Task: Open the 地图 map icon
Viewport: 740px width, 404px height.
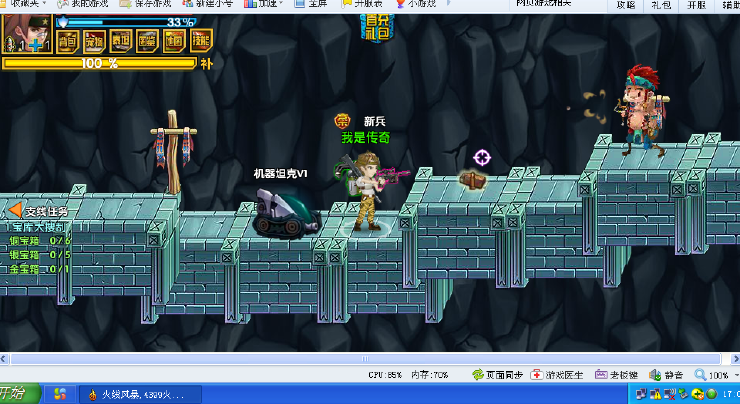Action: 174,41
